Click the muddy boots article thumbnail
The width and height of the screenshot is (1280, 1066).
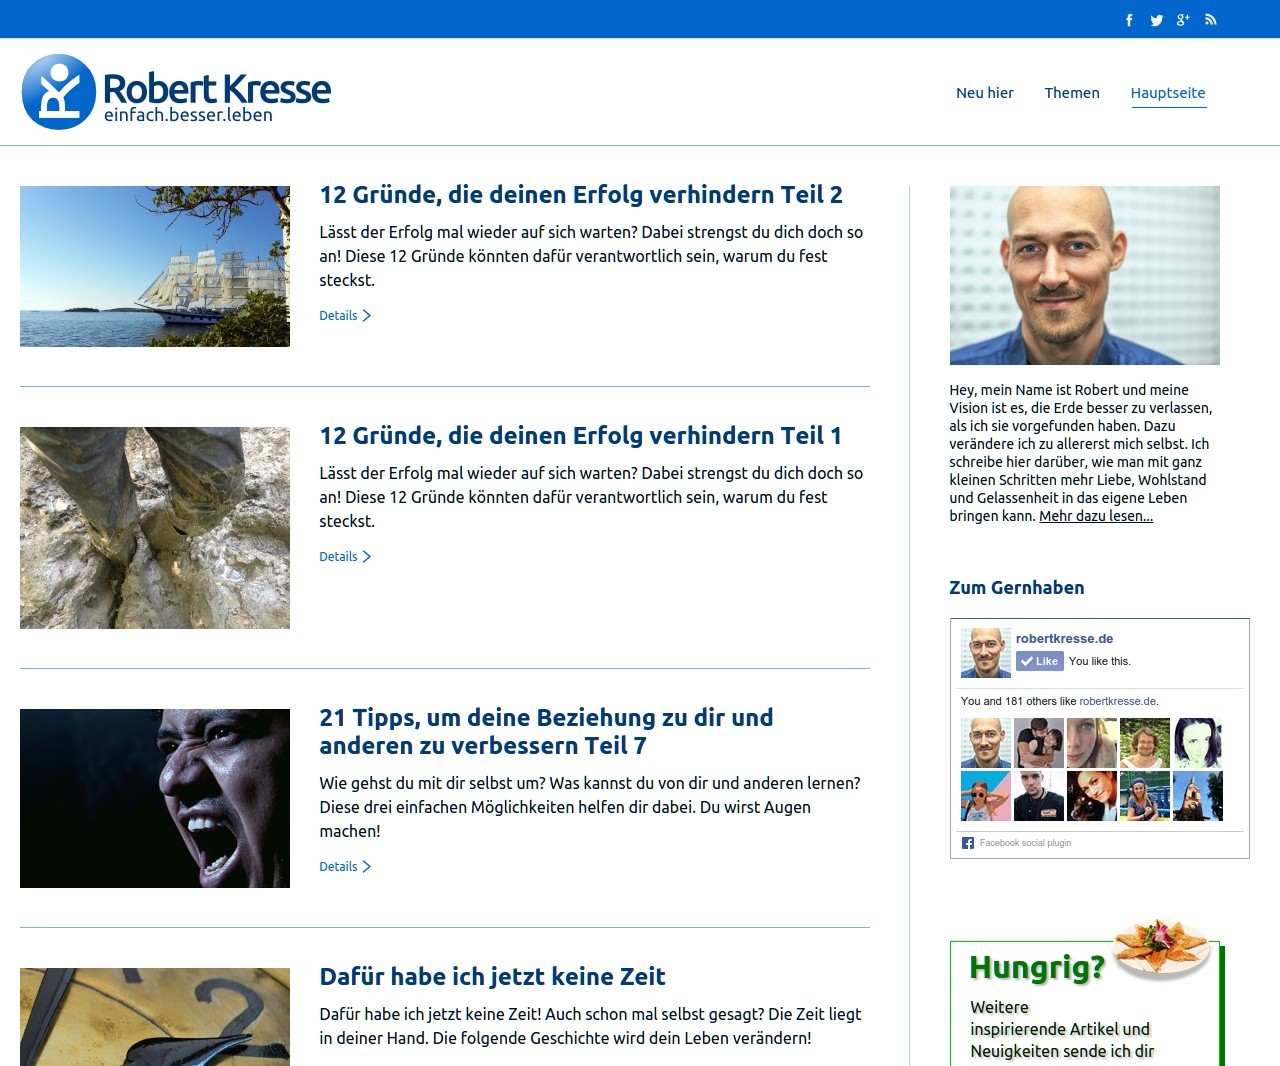click(x=155, y=528)
